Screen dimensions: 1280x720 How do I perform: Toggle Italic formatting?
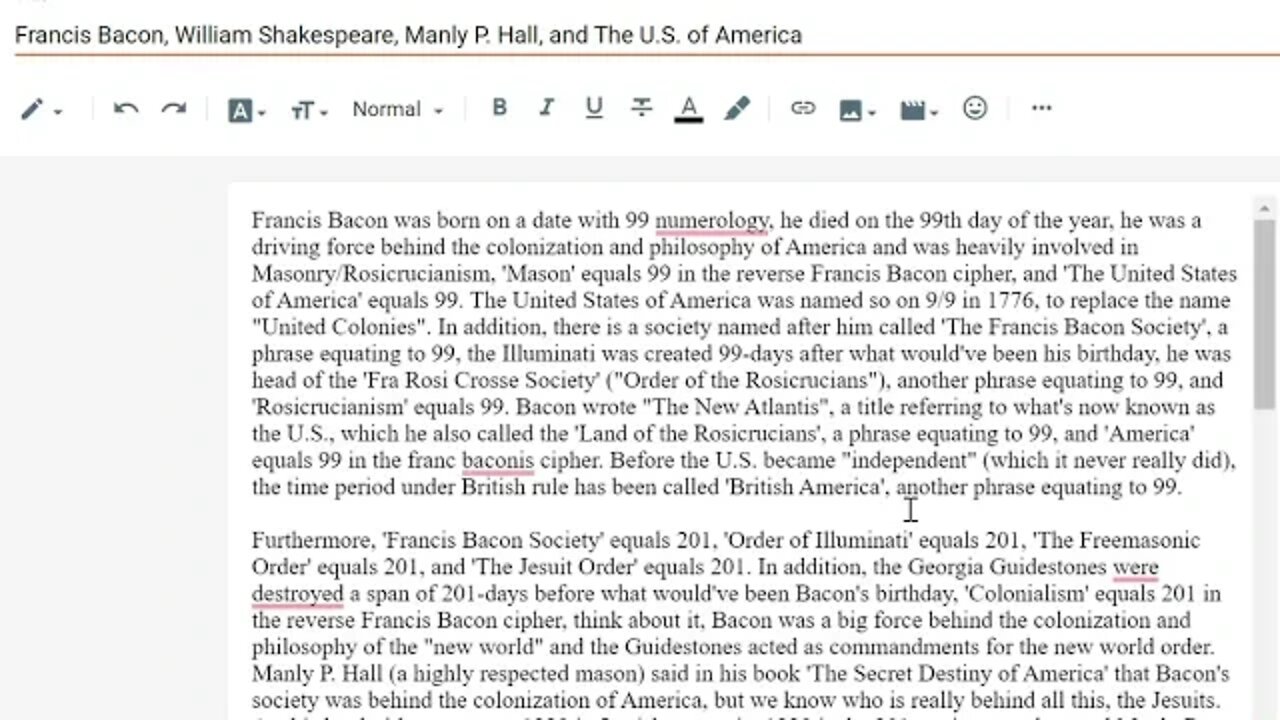[546, 108]
